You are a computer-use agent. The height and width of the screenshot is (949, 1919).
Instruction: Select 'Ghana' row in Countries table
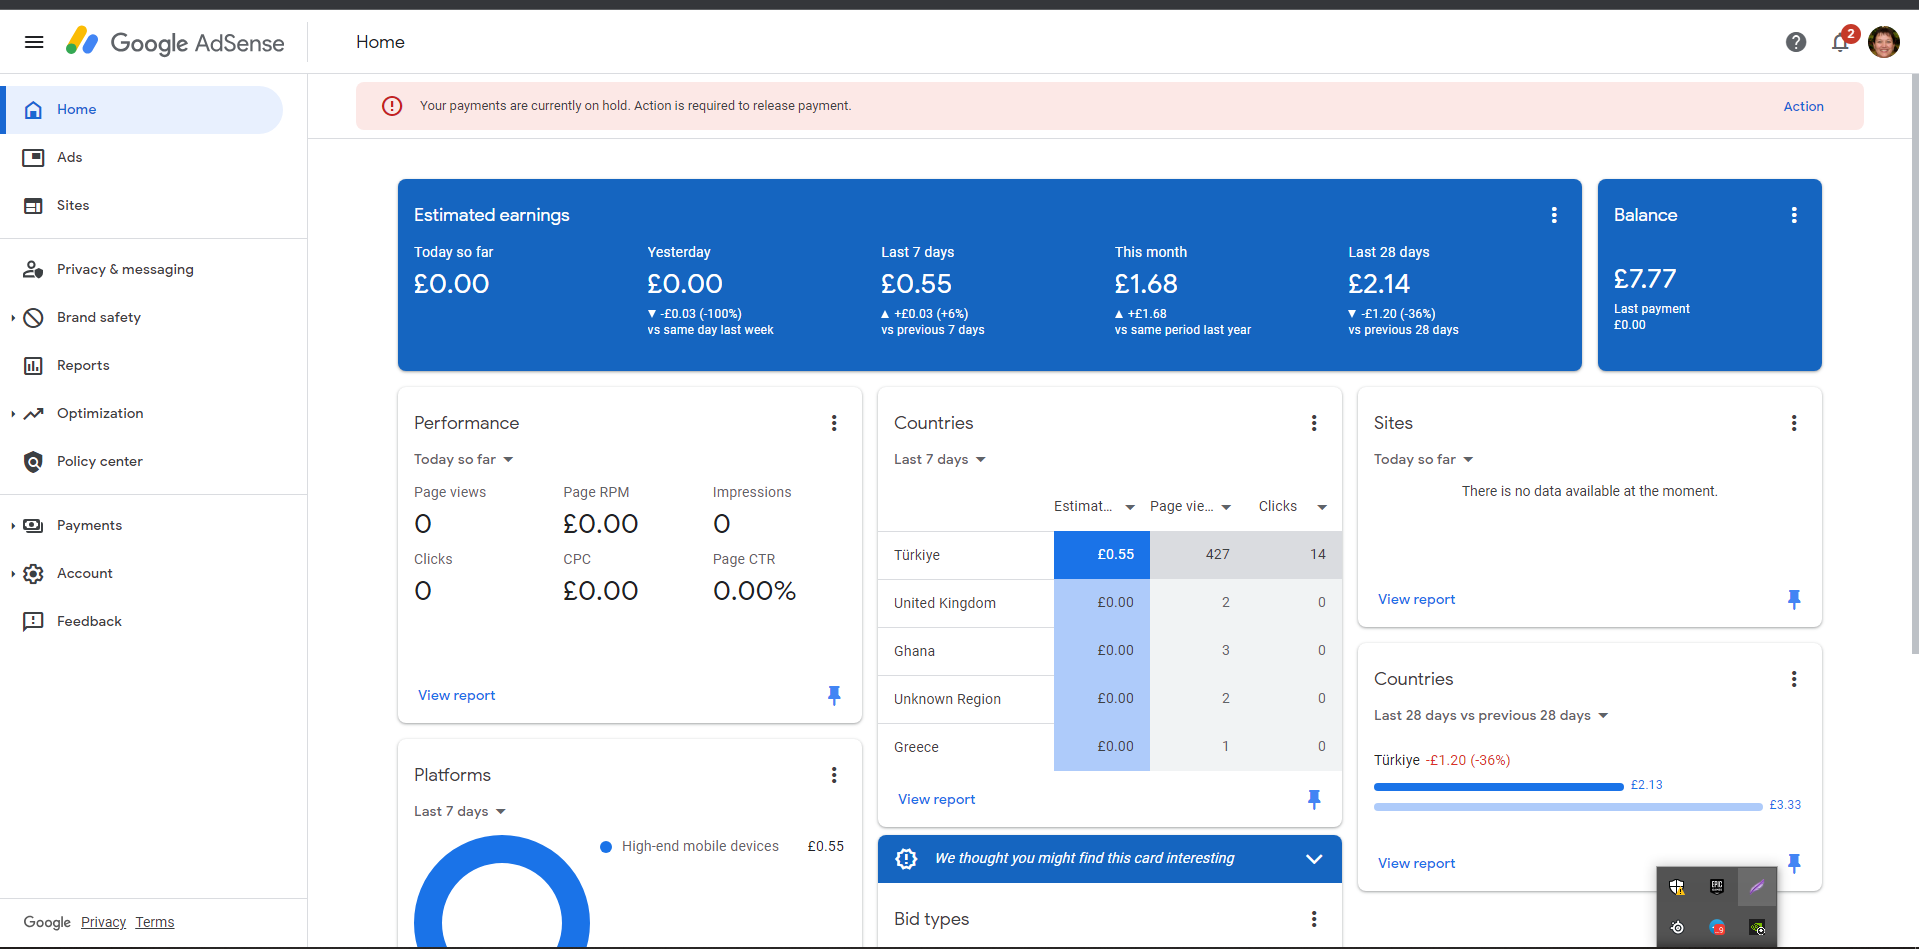(1110, 651)
